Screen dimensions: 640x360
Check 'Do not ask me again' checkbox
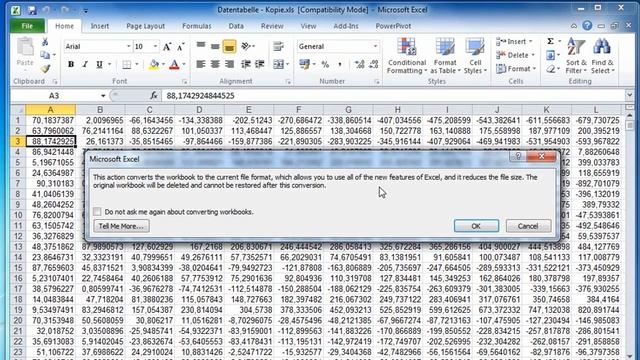97,211
